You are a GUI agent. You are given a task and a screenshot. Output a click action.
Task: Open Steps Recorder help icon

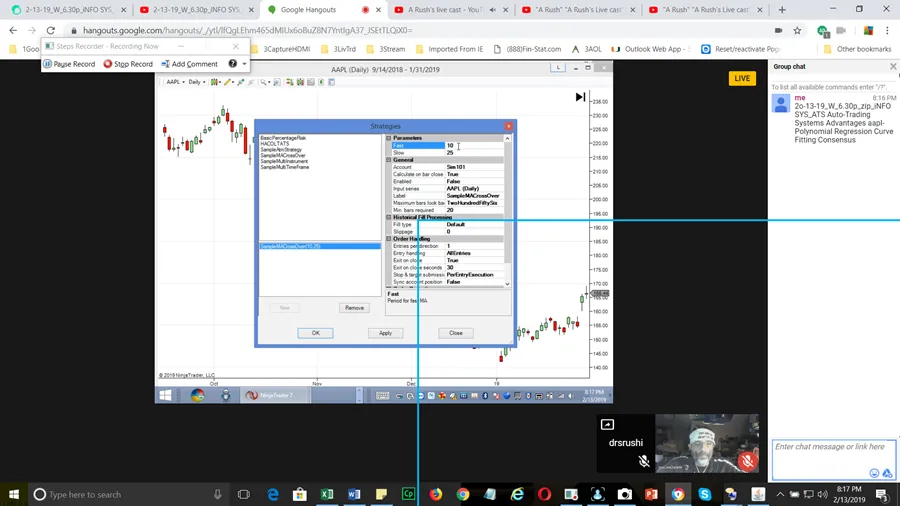(232, 64)
